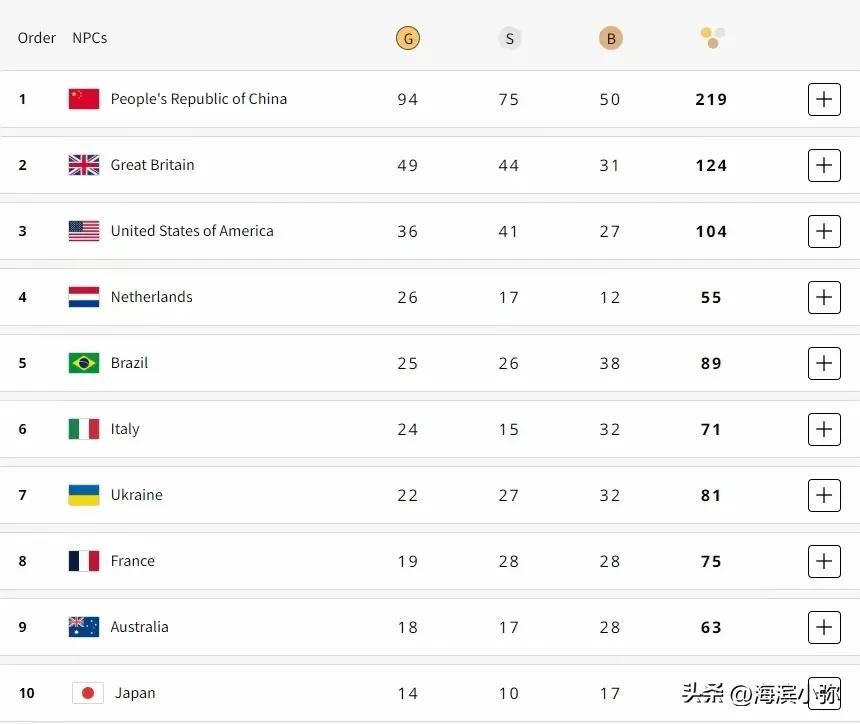
Task: Expand the Italy row plus button
Action: 824,429
